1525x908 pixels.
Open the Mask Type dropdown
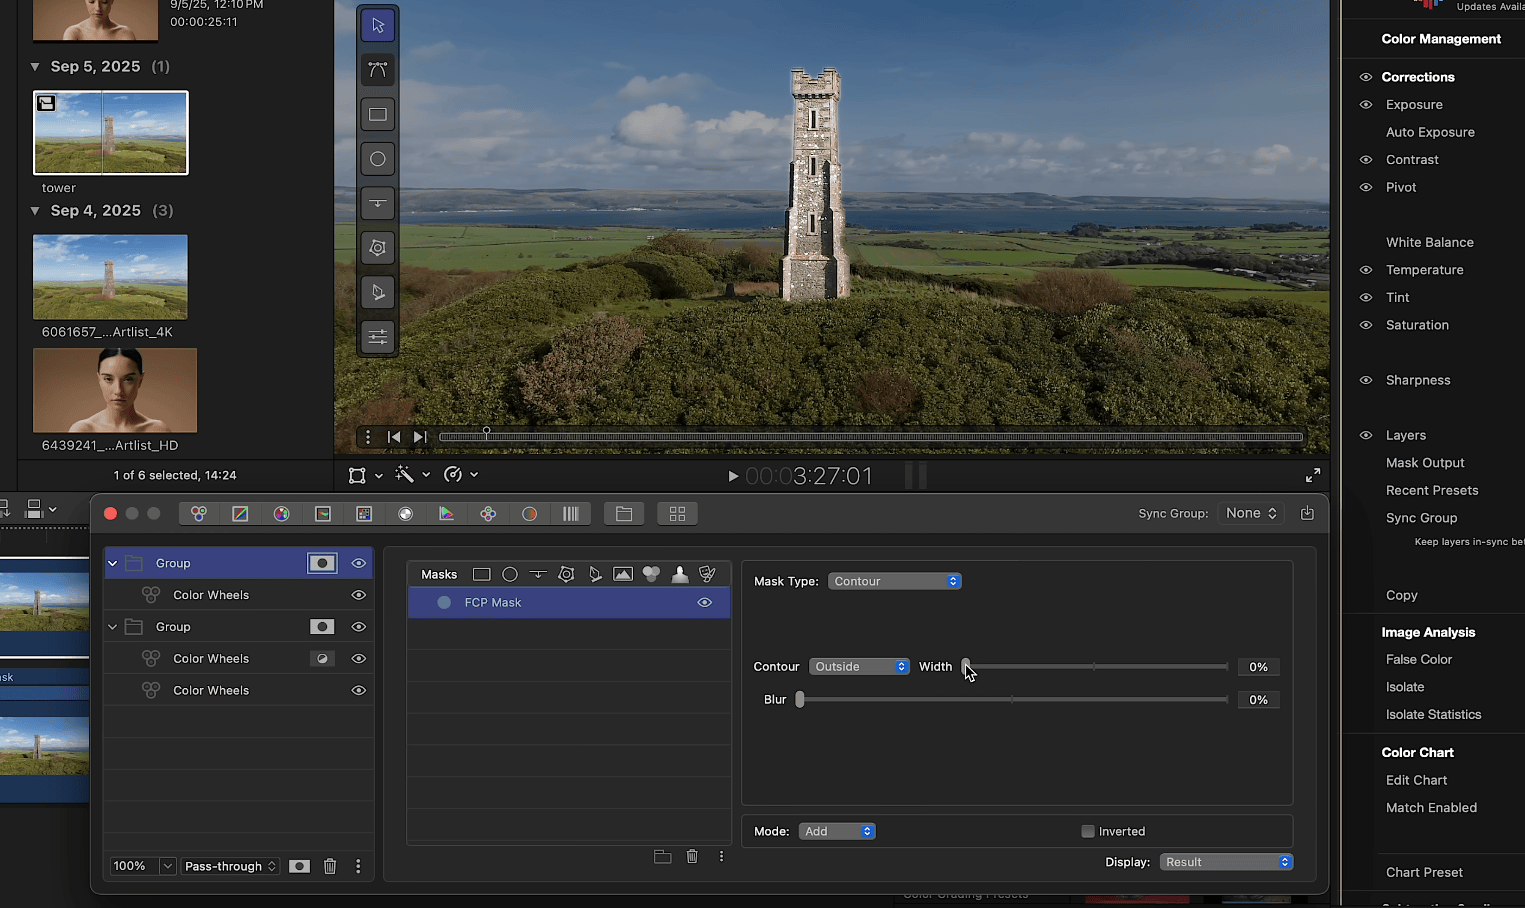[894, 581]
